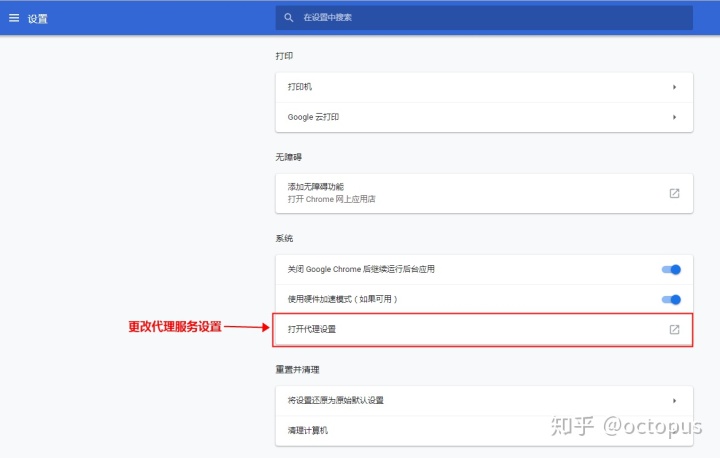The height and width of the screenshot is (458, 720).
Task: Click the 设置 page title
Action: (37, 19)
